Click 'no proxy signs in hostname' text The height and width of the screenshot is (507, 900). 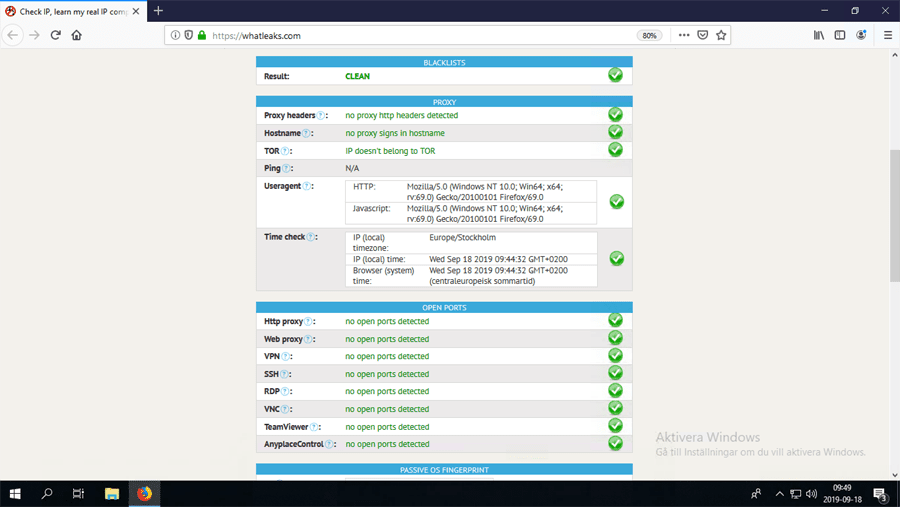click(x=395, y=133)
